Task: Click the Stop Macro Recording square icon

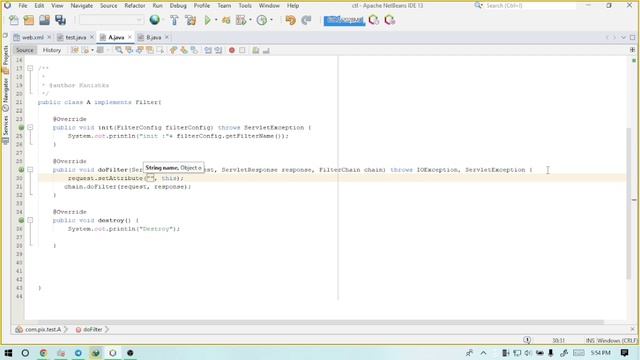Action: pyautogui.click(x=242, y=50)
